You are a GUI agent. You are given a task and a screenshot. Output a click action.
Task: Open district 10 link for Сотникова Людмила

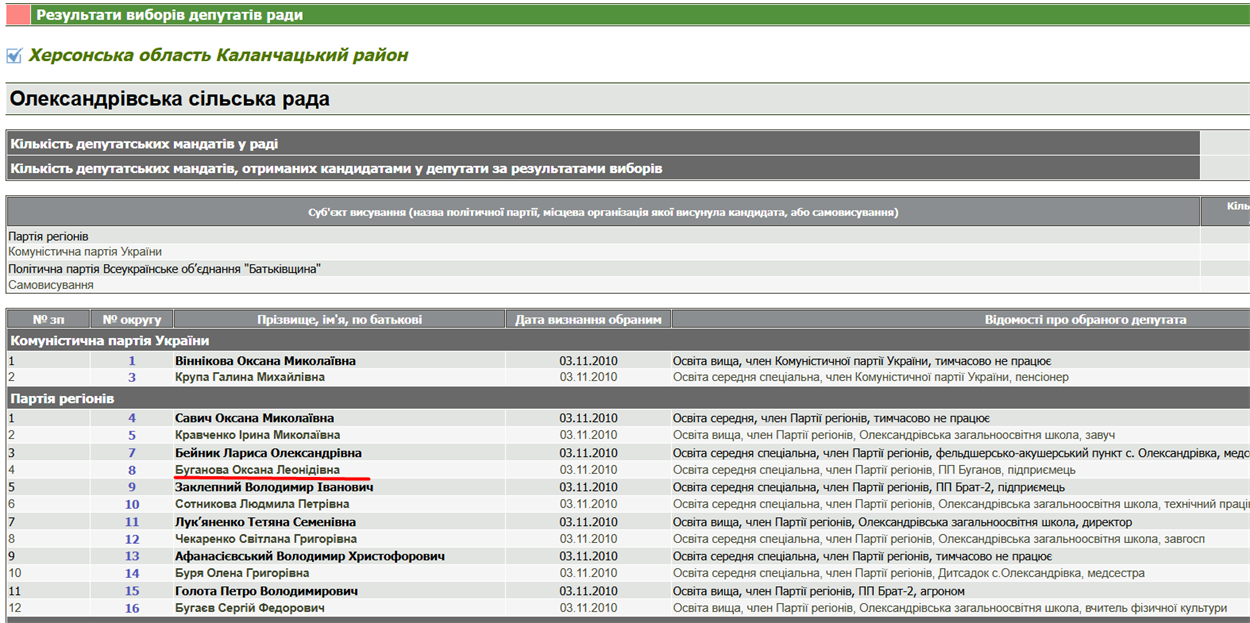(x=132, y=505)
